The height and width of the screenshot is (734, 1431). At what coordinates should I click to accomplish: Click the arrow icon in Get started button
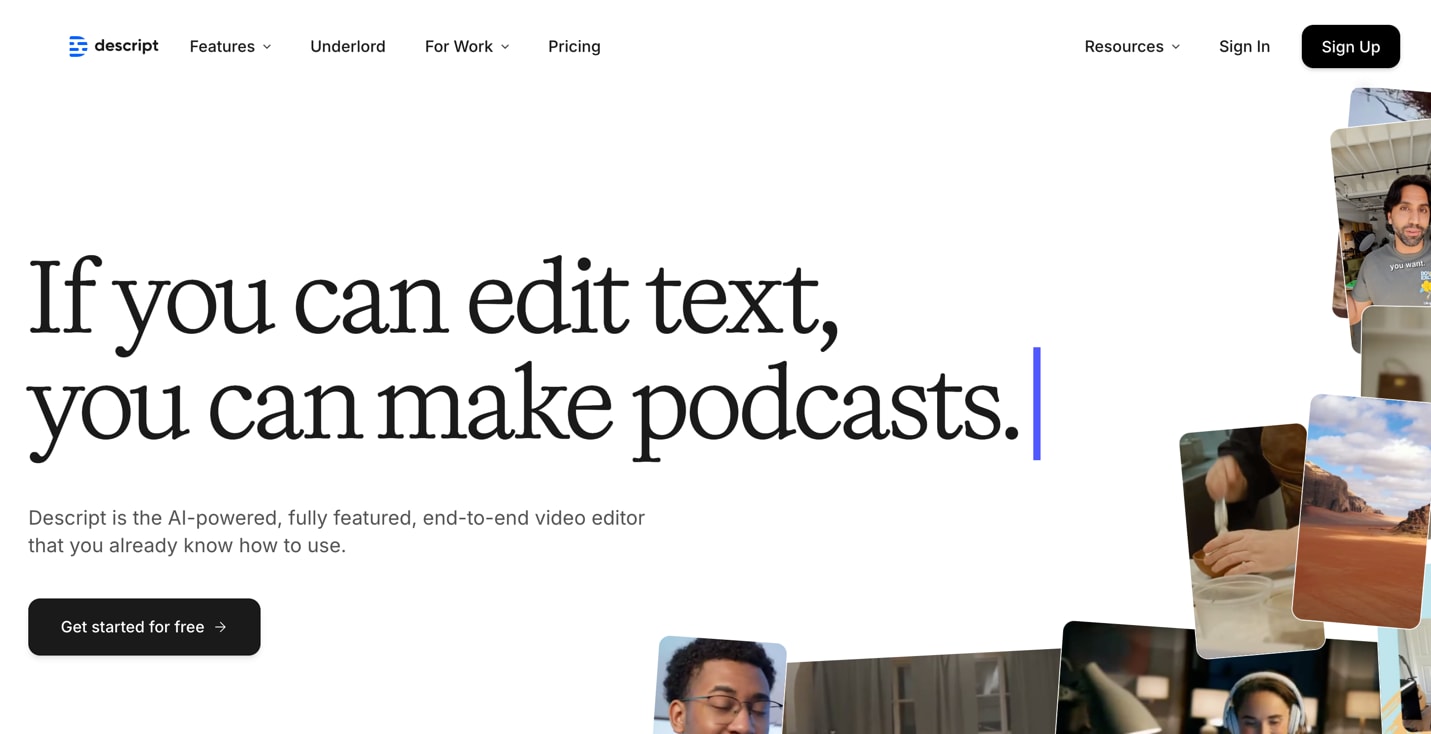click(x=221, y=627)
